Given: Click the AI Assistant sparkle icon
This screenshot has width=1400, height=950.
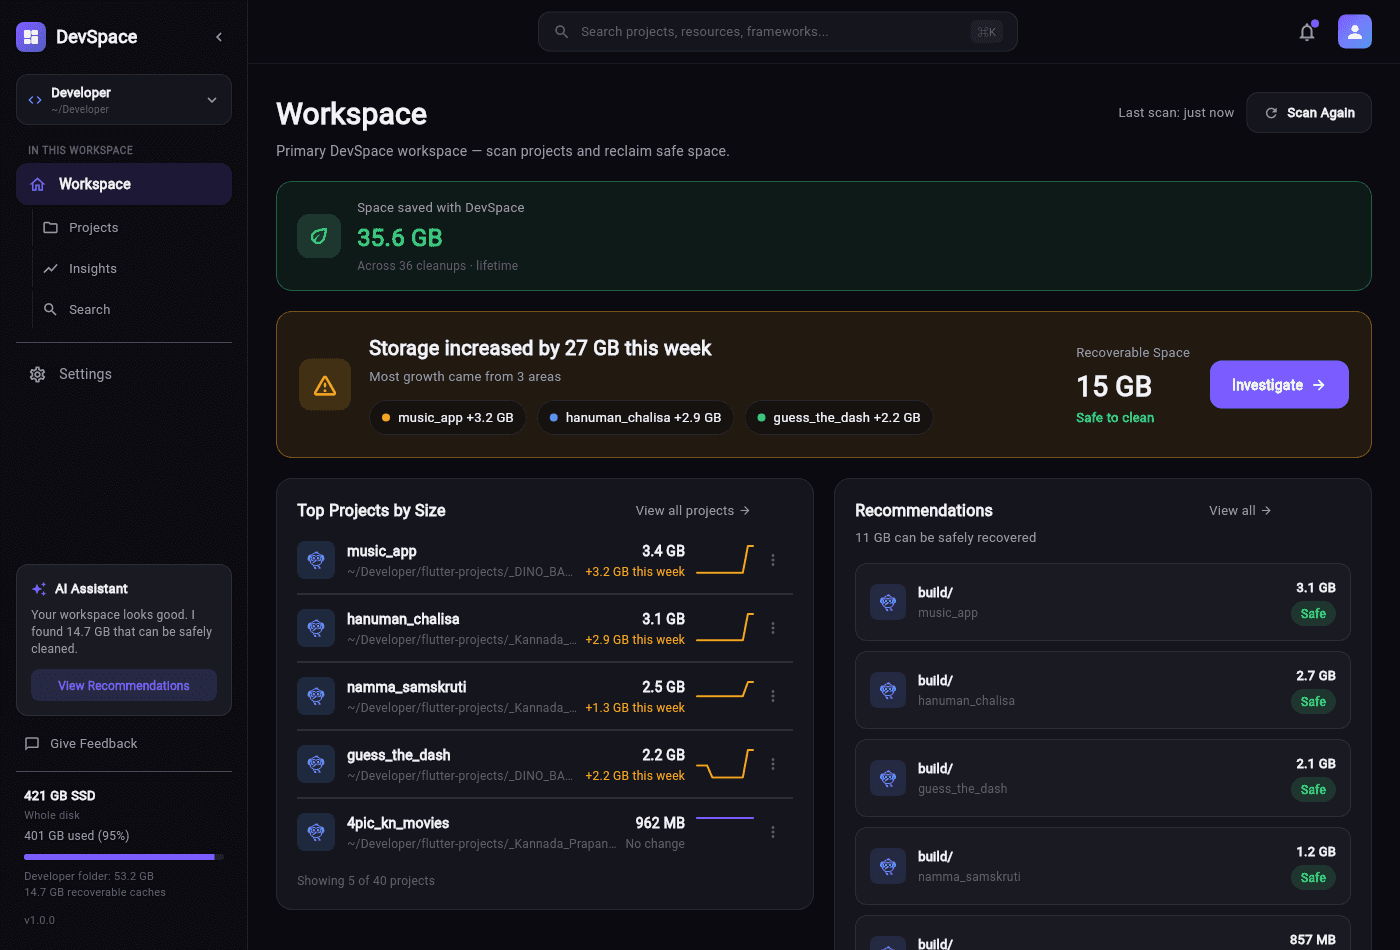Looking at the screenshot, I should 39,589.
